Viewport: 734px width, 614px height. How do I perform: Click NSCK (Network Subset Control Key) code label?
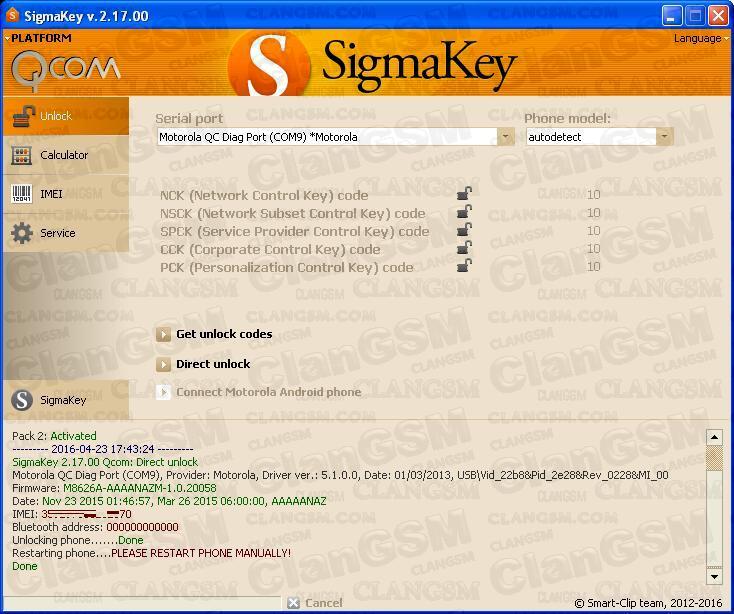tap(293, 213)
